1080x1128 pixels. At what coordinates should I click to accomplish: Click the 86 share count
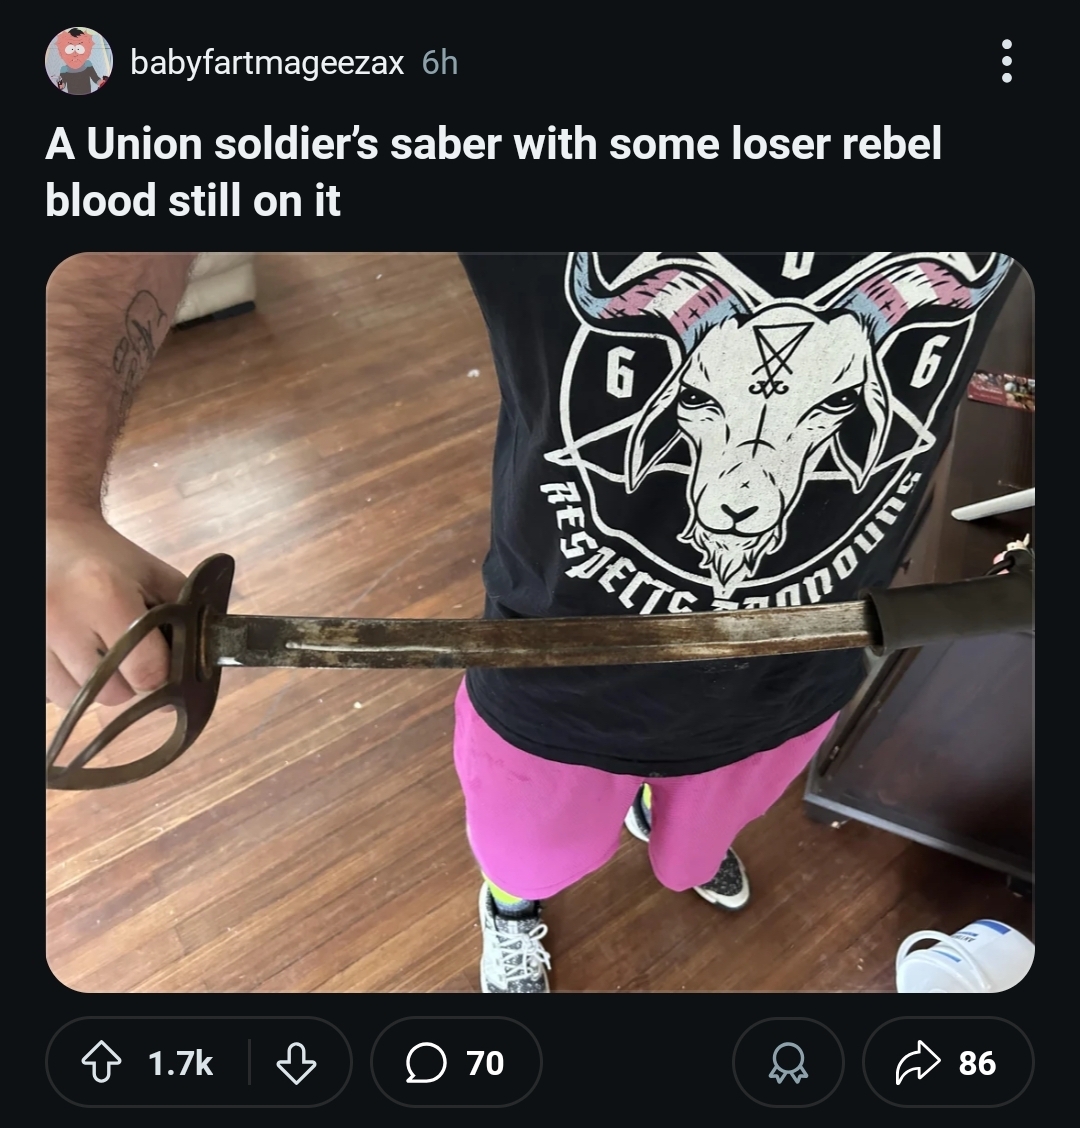(x=977, y=1063)
